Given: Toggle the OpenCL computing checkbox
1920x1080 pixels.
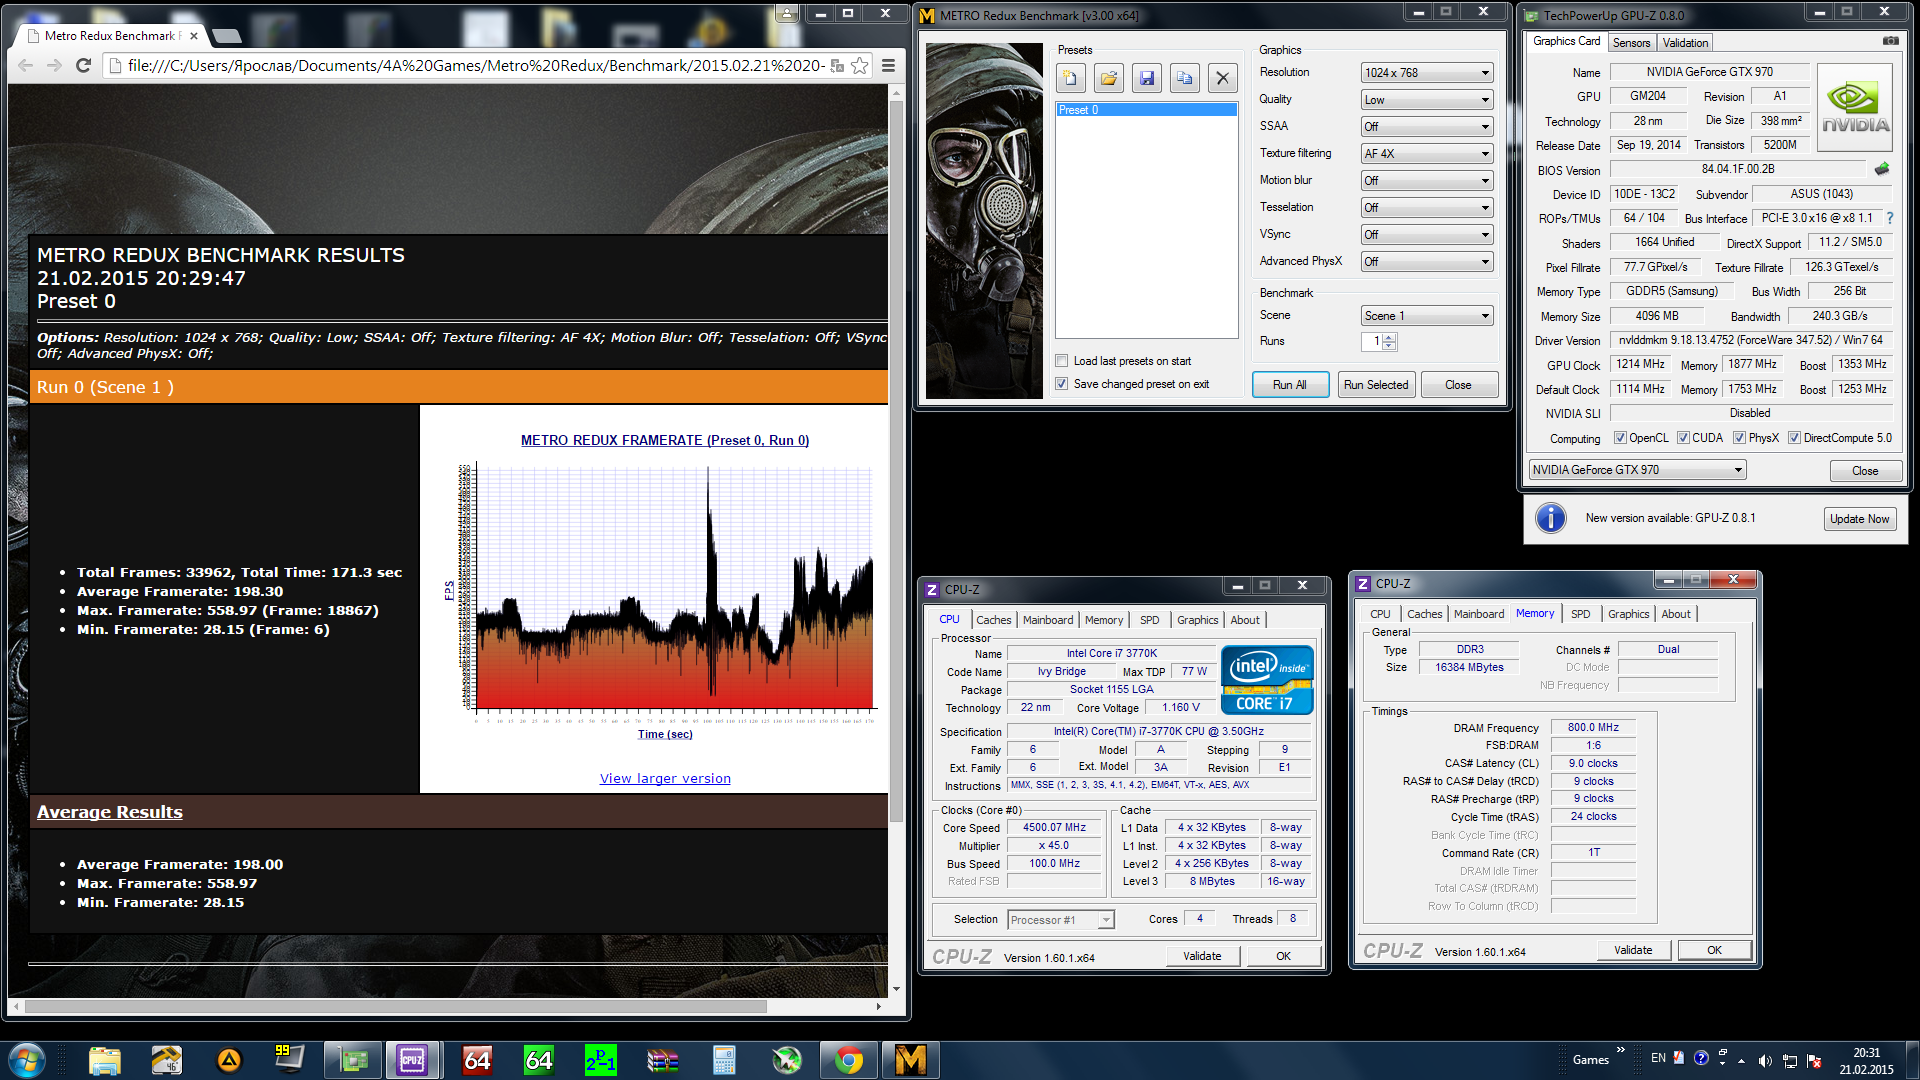Looking at the screenshot, I should coord(1620,438).
